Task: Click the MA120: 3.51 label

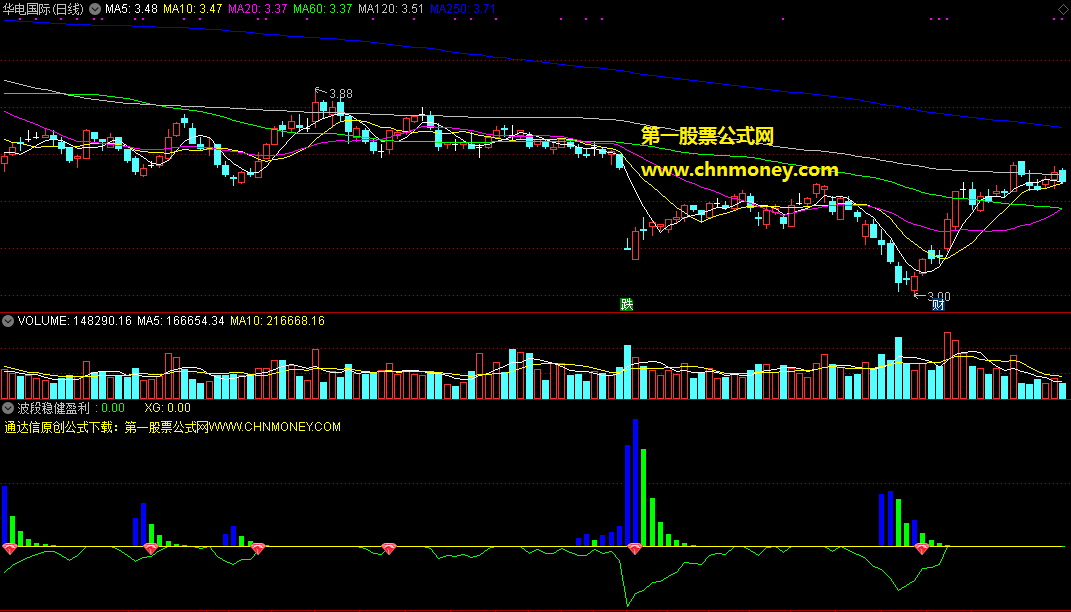Action: (391, 10)
